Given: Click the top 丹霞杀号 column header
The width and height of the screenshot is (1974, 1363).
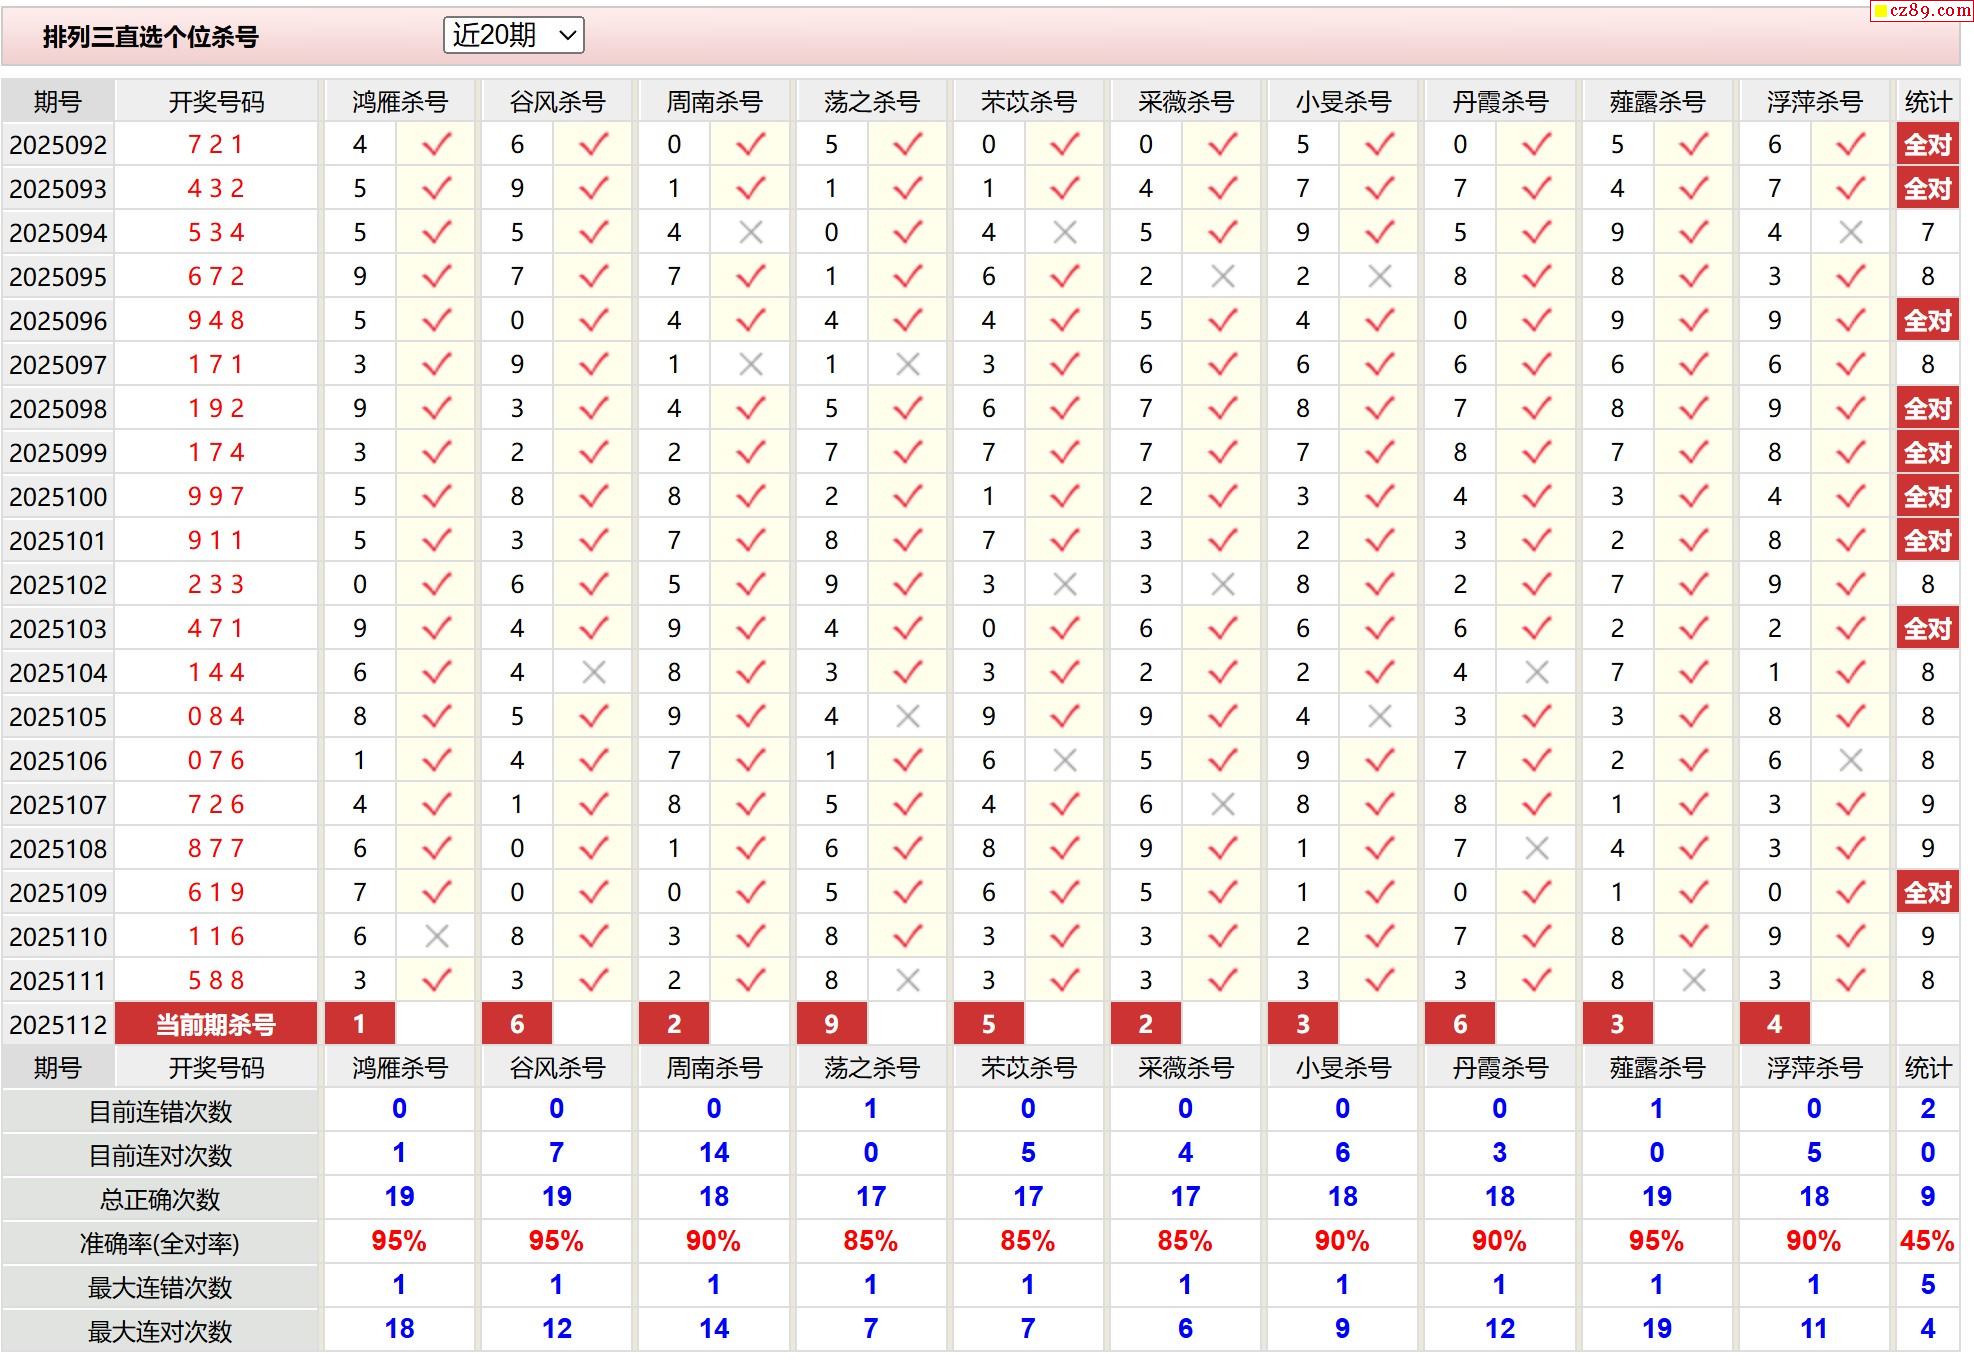Looking at the screenshot, I should click(1500, 102).
